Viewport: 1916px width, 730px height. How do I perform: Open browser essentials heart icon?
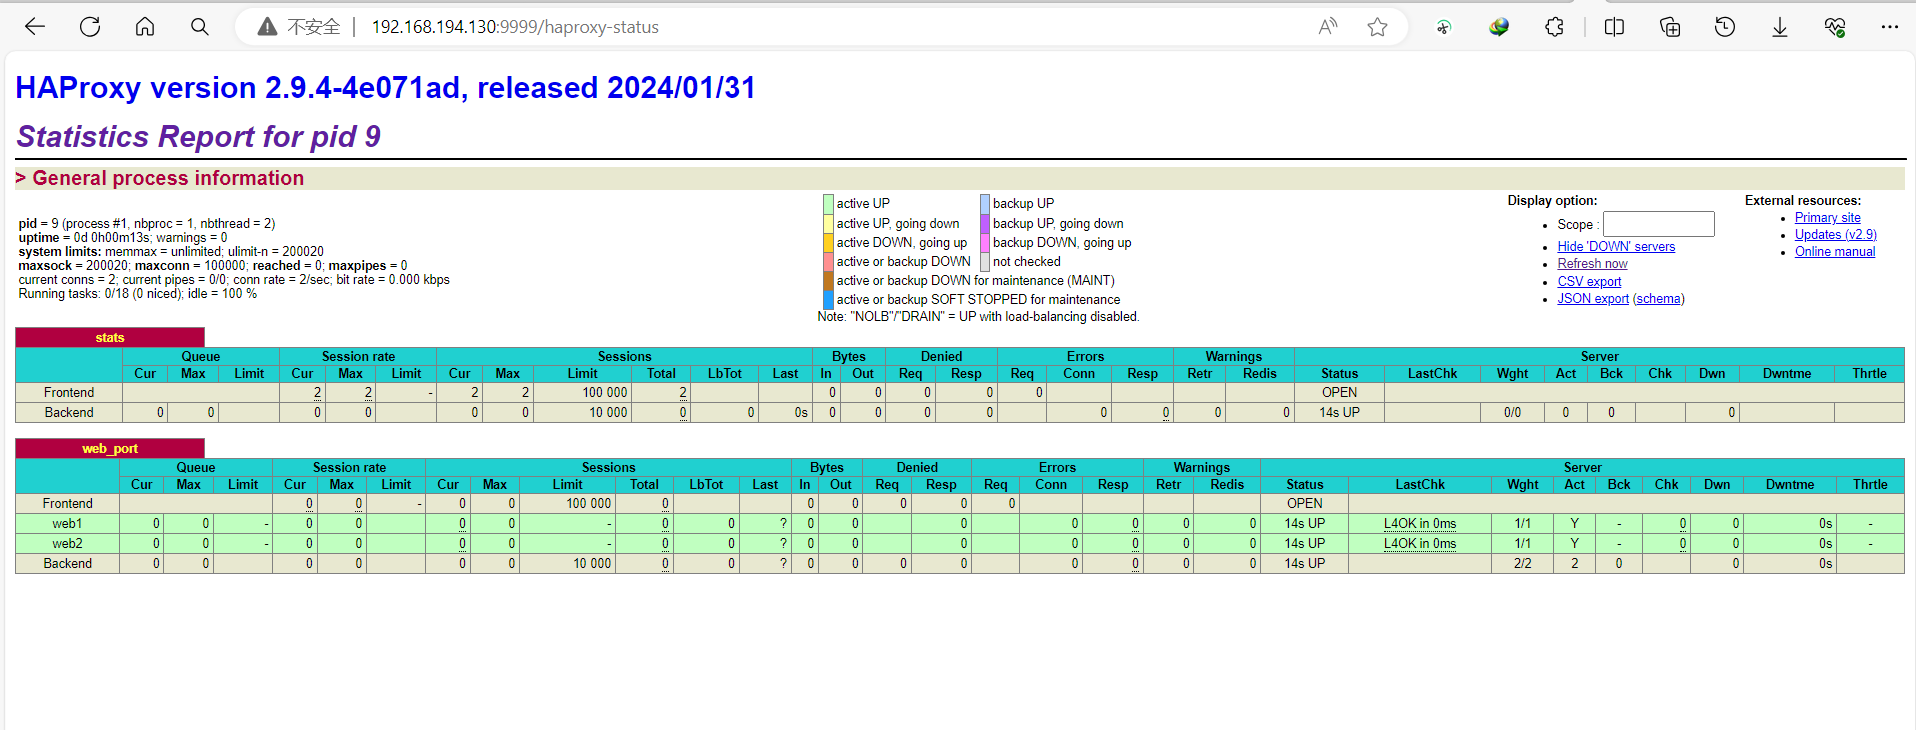pos(1835,27)
